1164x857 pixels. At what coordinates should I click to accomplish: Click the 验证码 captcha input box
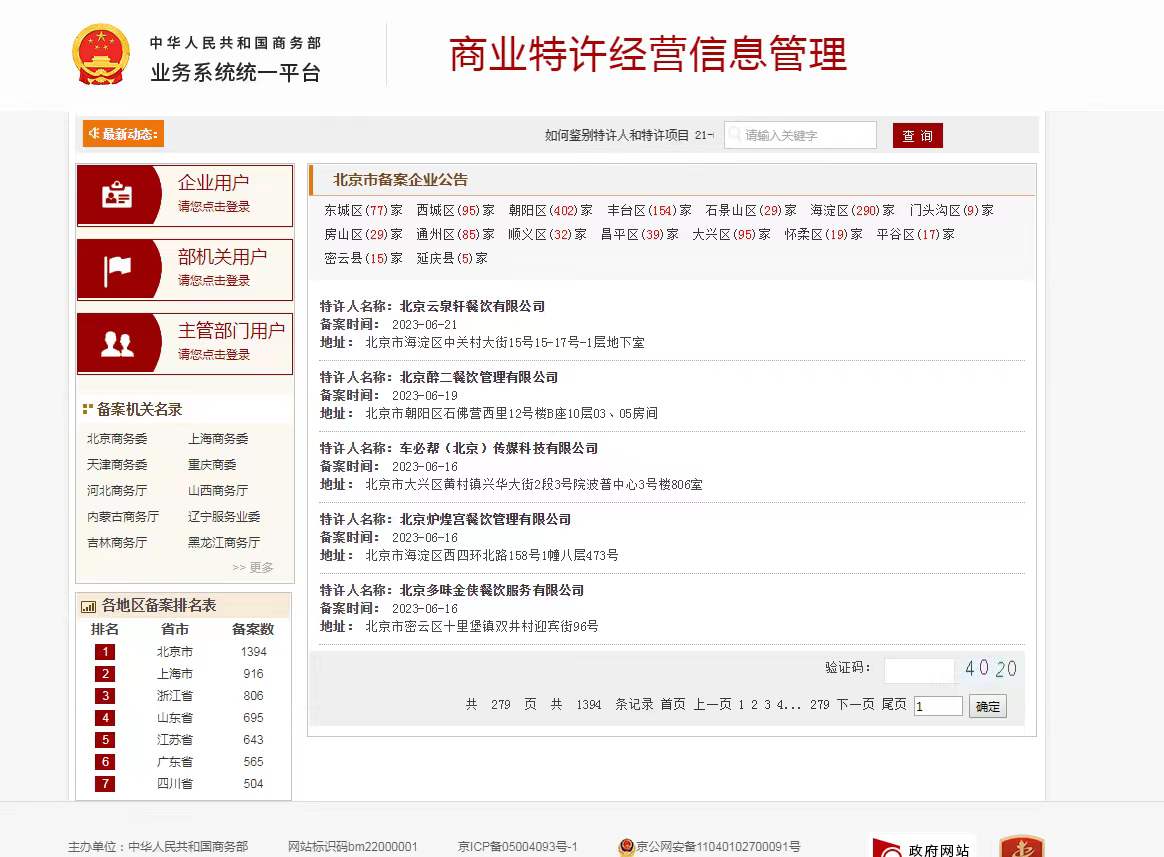click(x=919, y=670)
